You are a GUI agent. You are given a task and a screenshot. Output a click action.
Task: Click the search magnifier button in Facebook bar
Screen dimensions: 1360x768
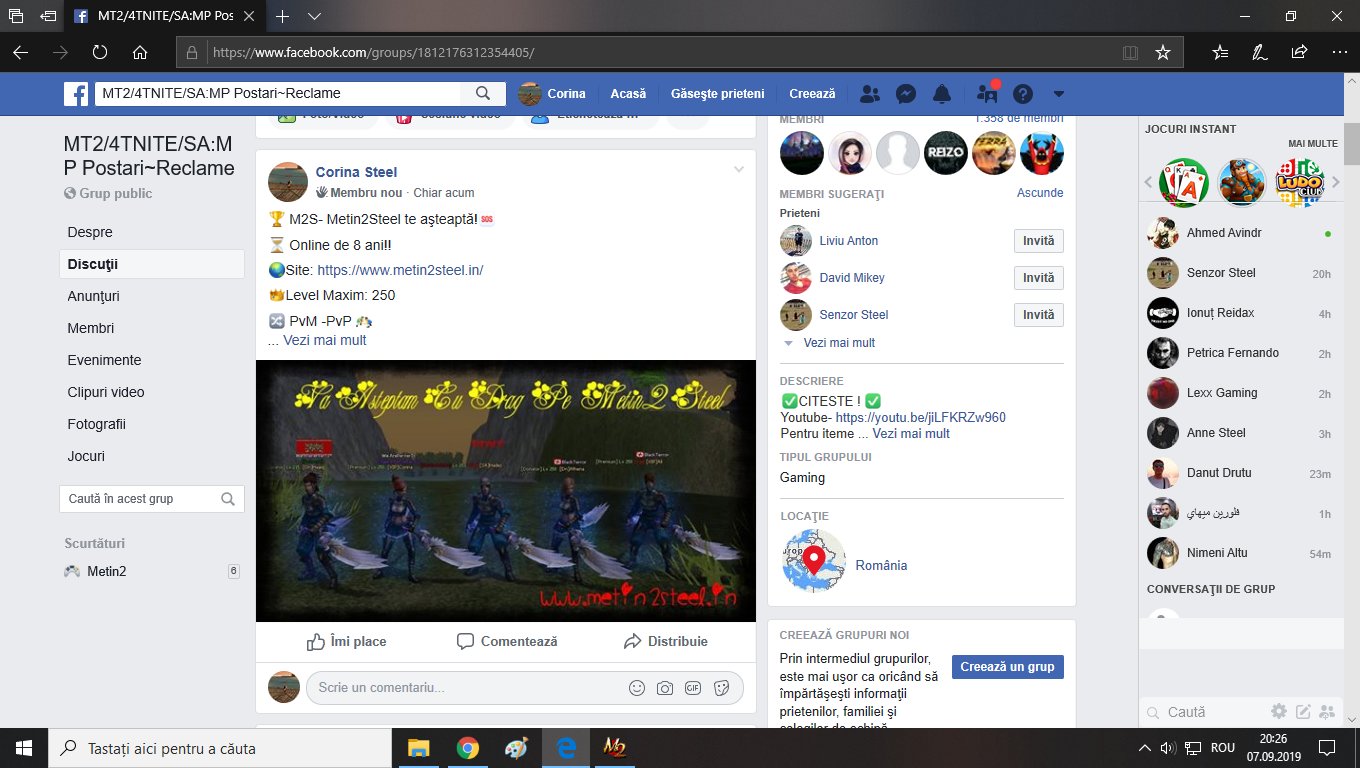pyautogui.click(x=483, y=94)
